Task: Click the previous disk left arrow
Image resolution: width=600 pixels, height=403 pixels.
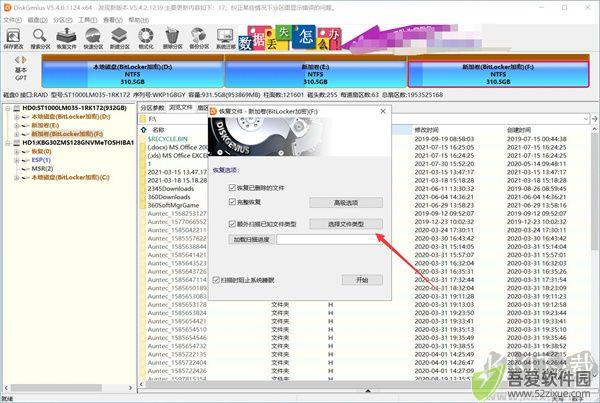Action: (17, 60)
